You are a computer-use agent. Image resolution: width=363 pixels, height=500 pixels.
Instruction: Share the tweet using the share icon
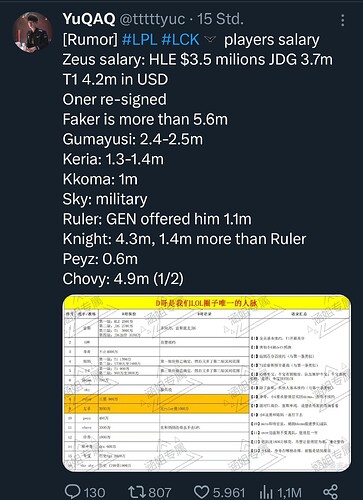[x=330, y=492]
